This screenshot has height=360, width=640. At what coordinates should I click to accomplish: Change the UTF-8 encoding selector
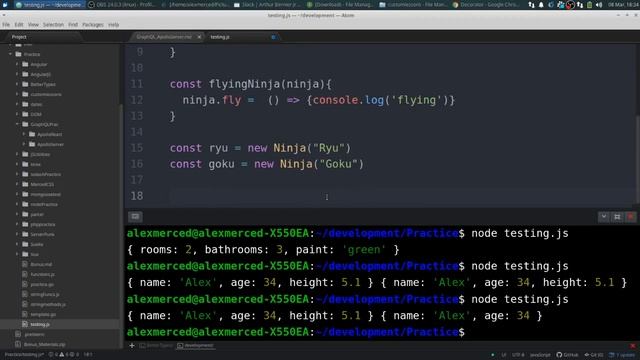(518, 355)
